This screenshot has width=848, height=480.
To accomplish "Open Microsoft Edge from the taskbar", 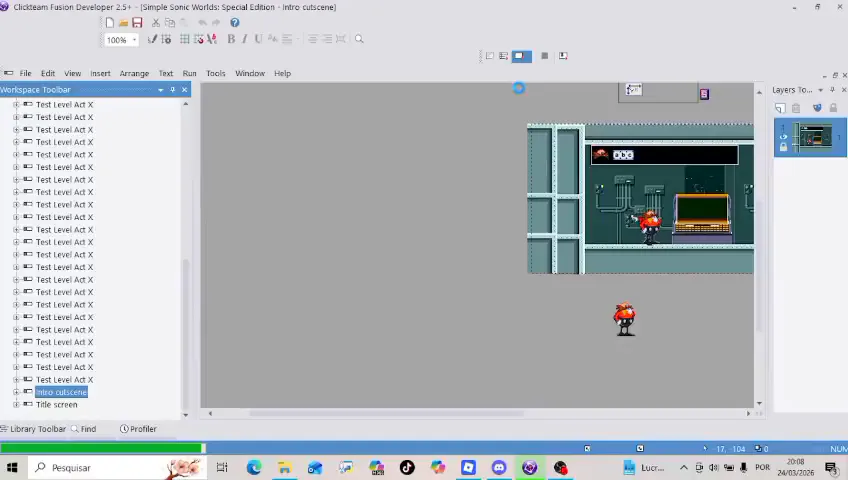I will coord(254,468).
